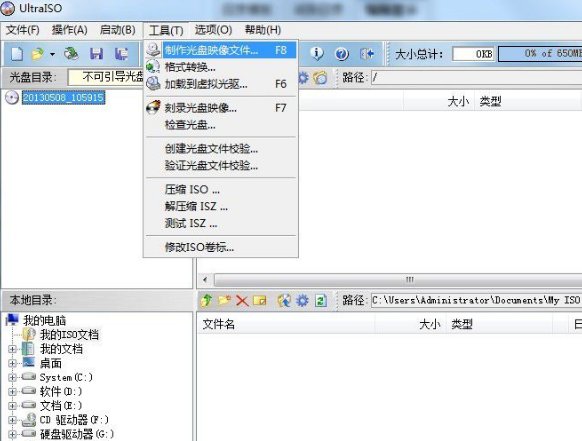
Task: Click the Help question mark icon
Action: click(341, 54)
